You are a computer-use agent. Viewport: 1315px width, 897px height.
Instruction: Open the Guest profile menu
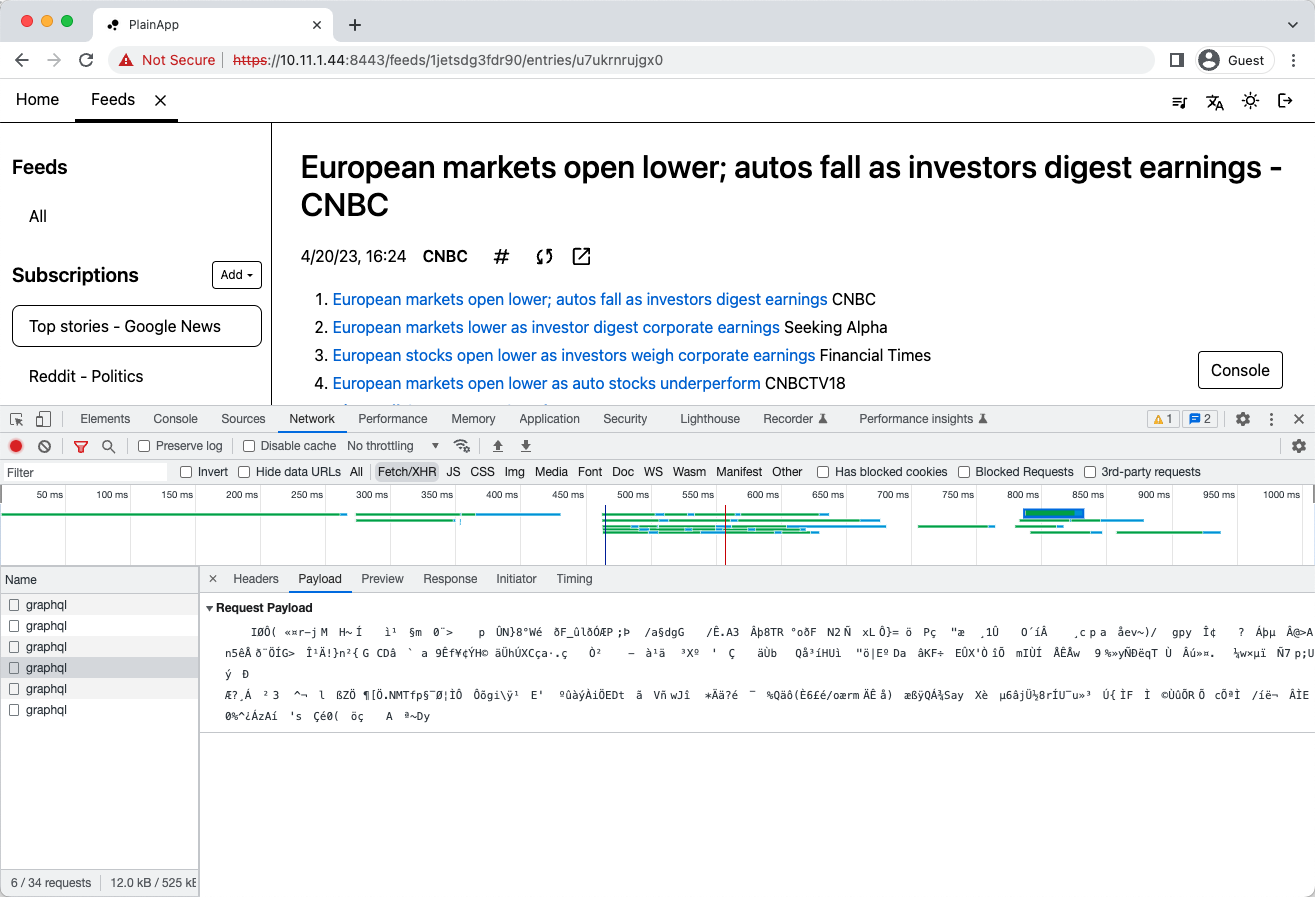pyautogui.click(x=1234, y=60)
